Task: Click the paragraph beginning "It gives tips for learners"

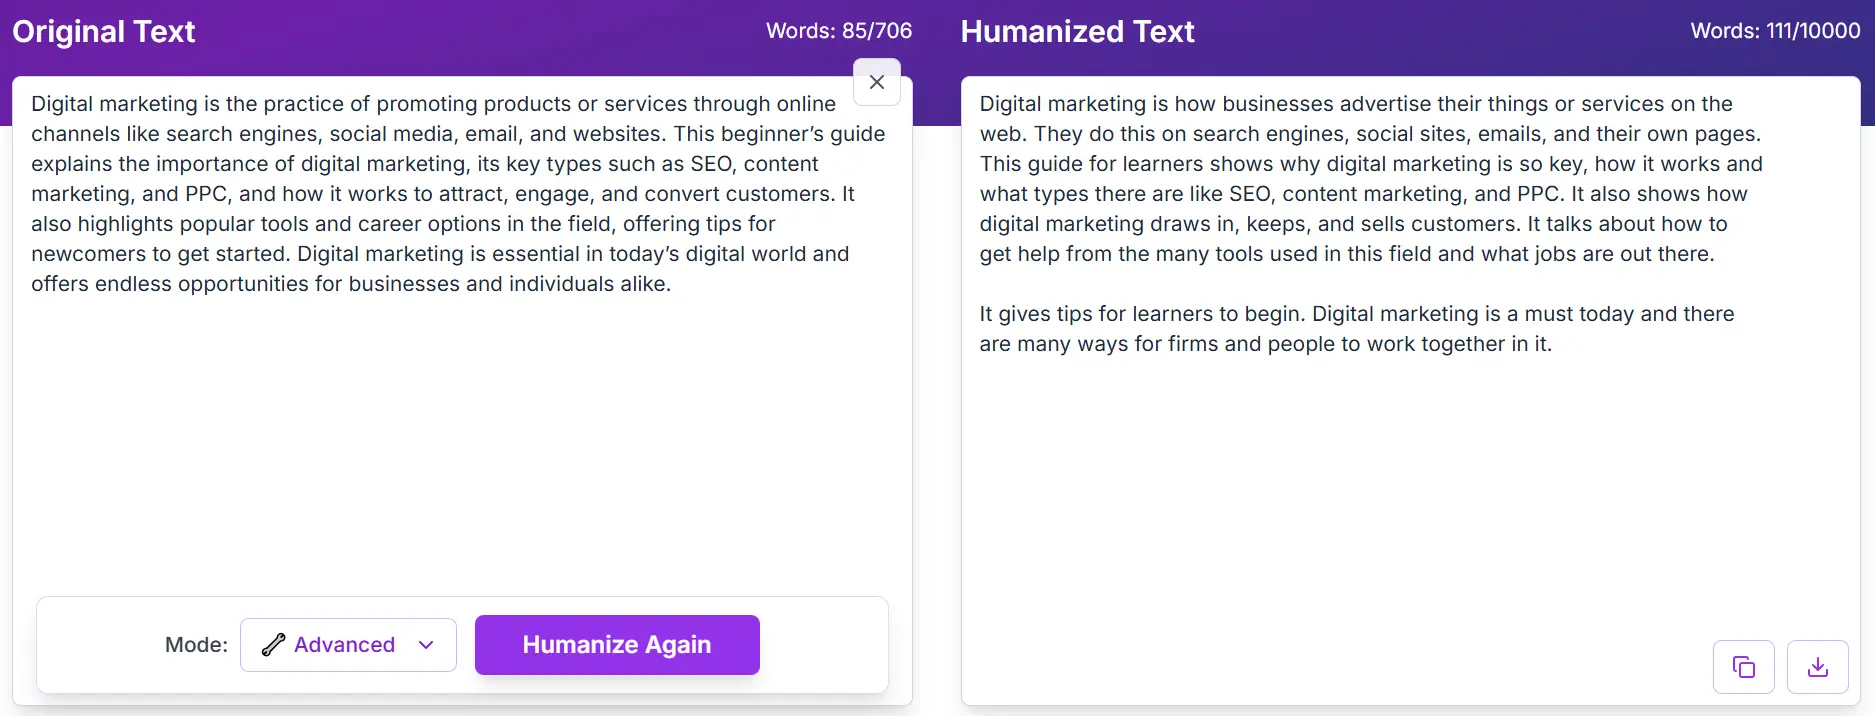Action: [1356, 329]
